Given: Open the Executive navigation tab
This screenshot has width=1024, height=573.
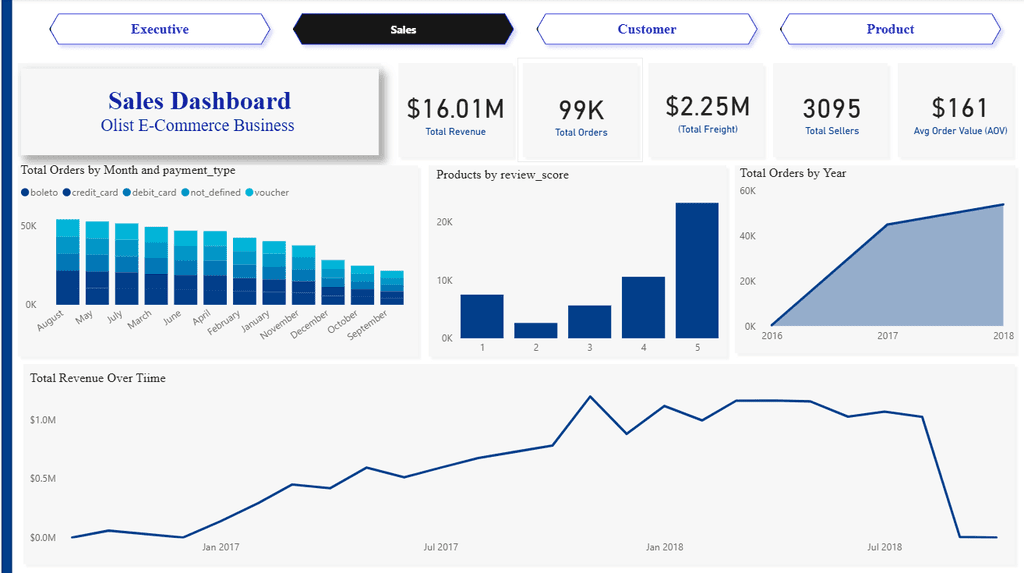Looking at the screenshot, I should pyautogui.click(x=160, y=29).
